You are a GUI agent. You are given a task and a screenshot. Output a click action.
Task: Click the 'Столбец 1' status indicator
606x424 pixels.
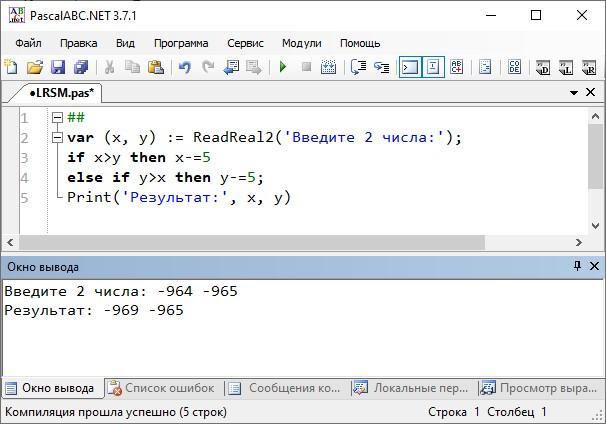tap(517, 412)
